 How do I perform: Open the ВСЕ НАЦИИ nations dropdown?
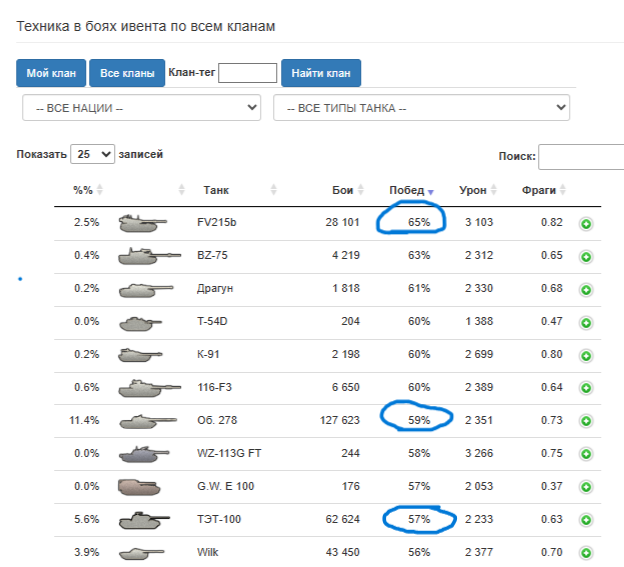coord(141,107)
